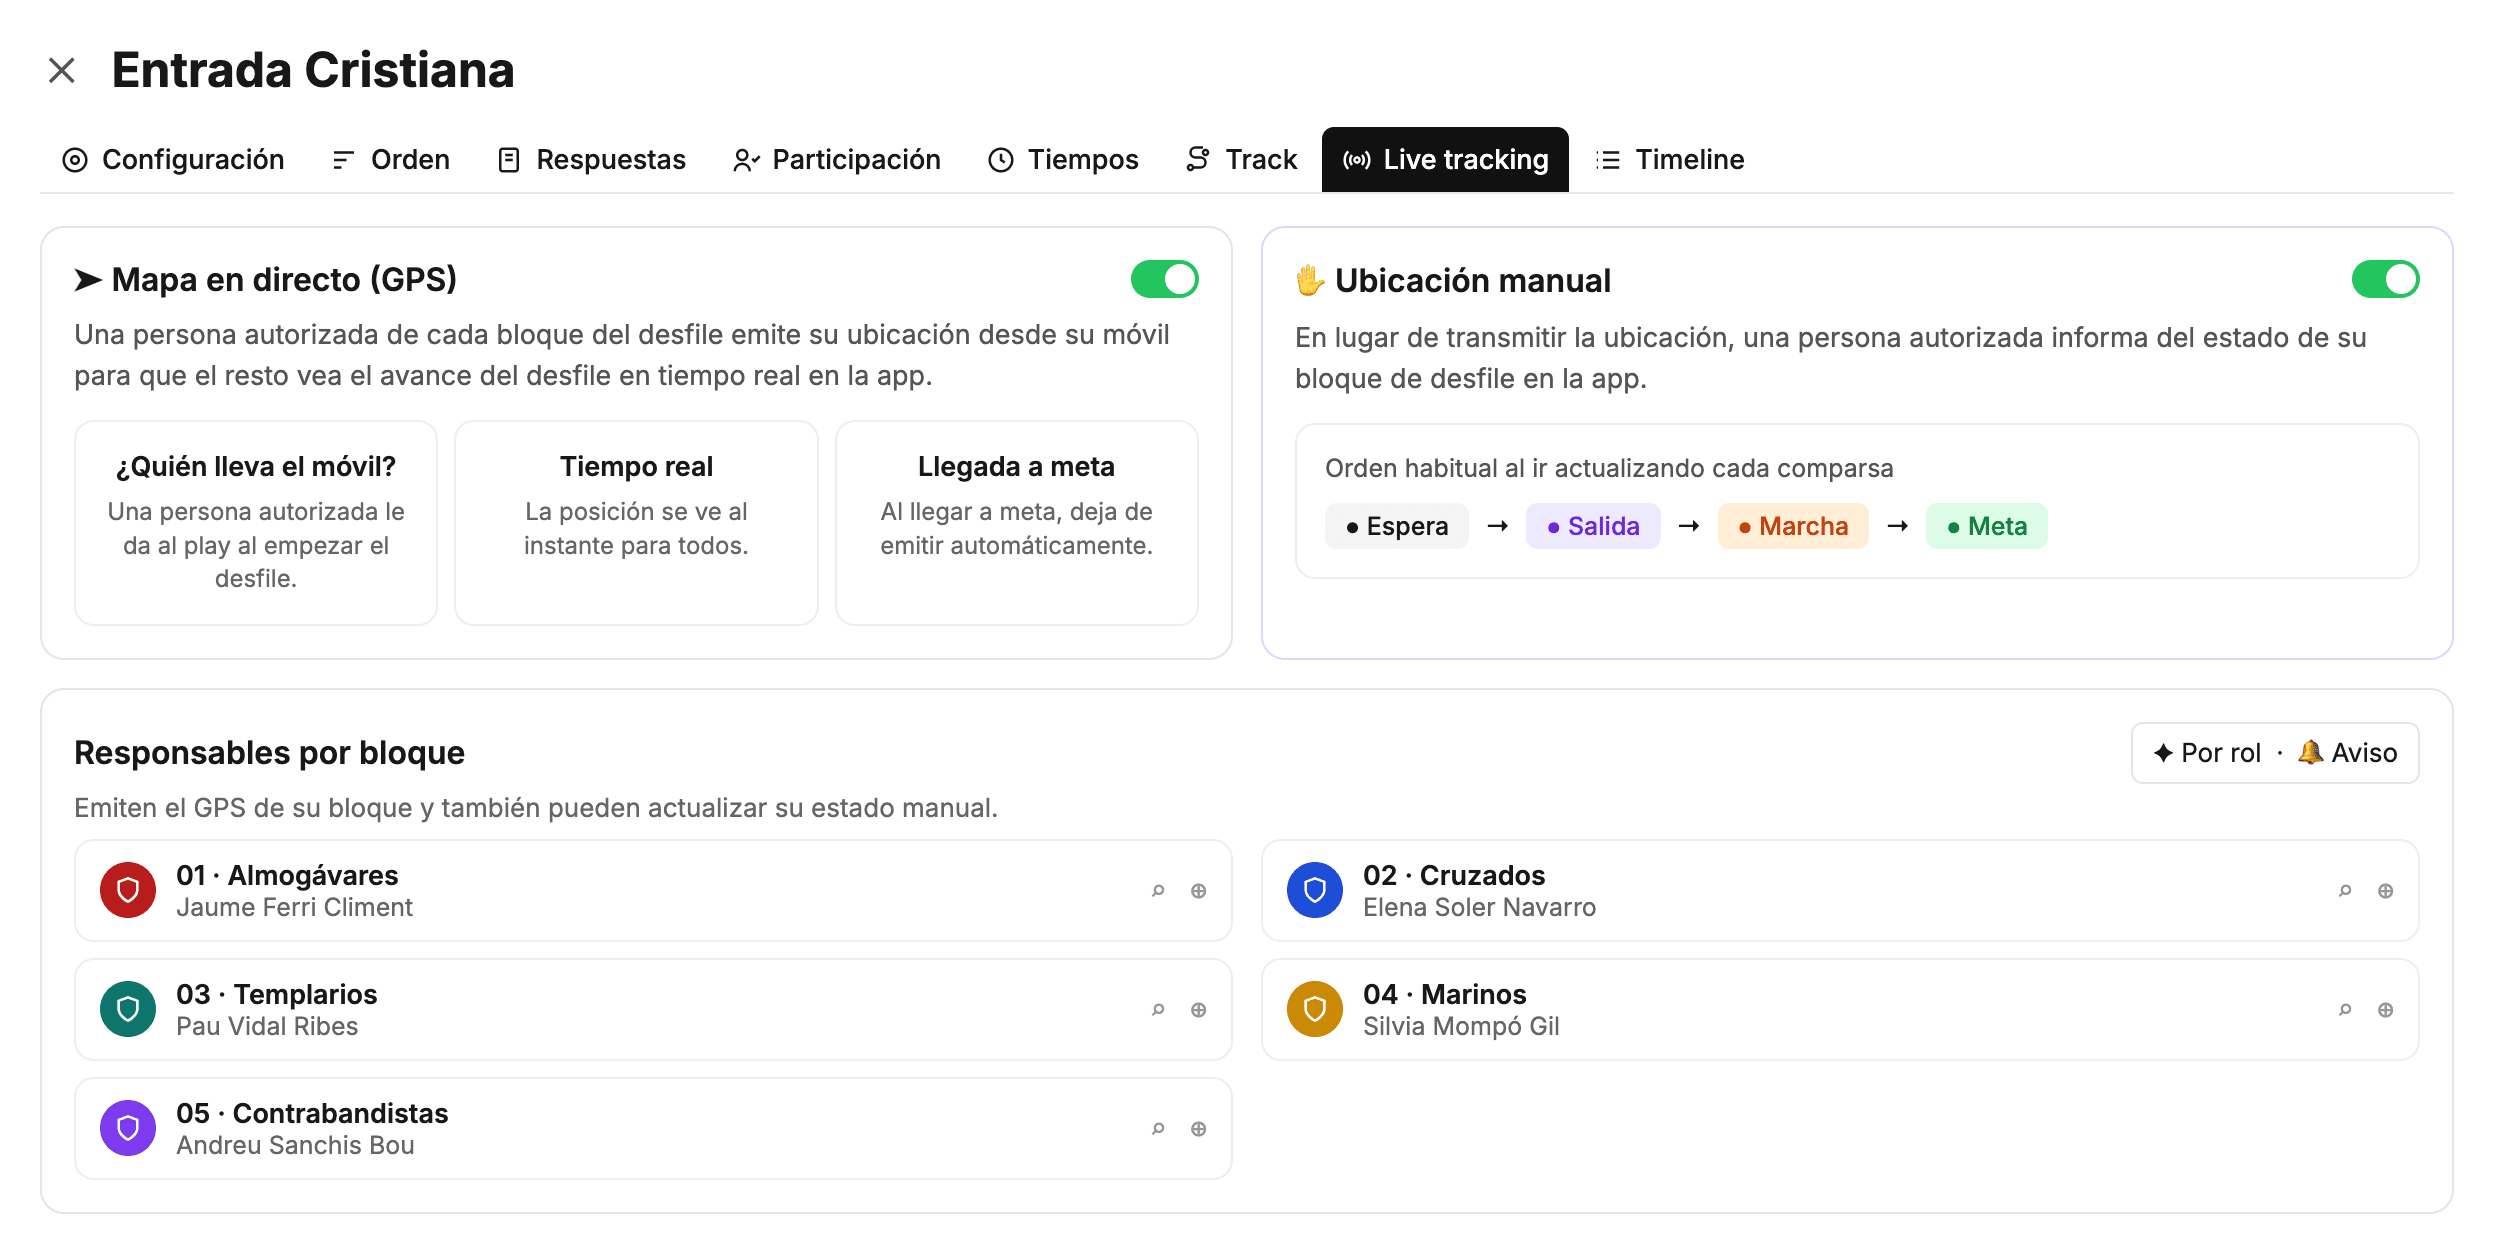The width and height of the screenshot is (2494, 1247).
Task: Click the 05 · Contrabandistas block title
Action: point(312,1114)
